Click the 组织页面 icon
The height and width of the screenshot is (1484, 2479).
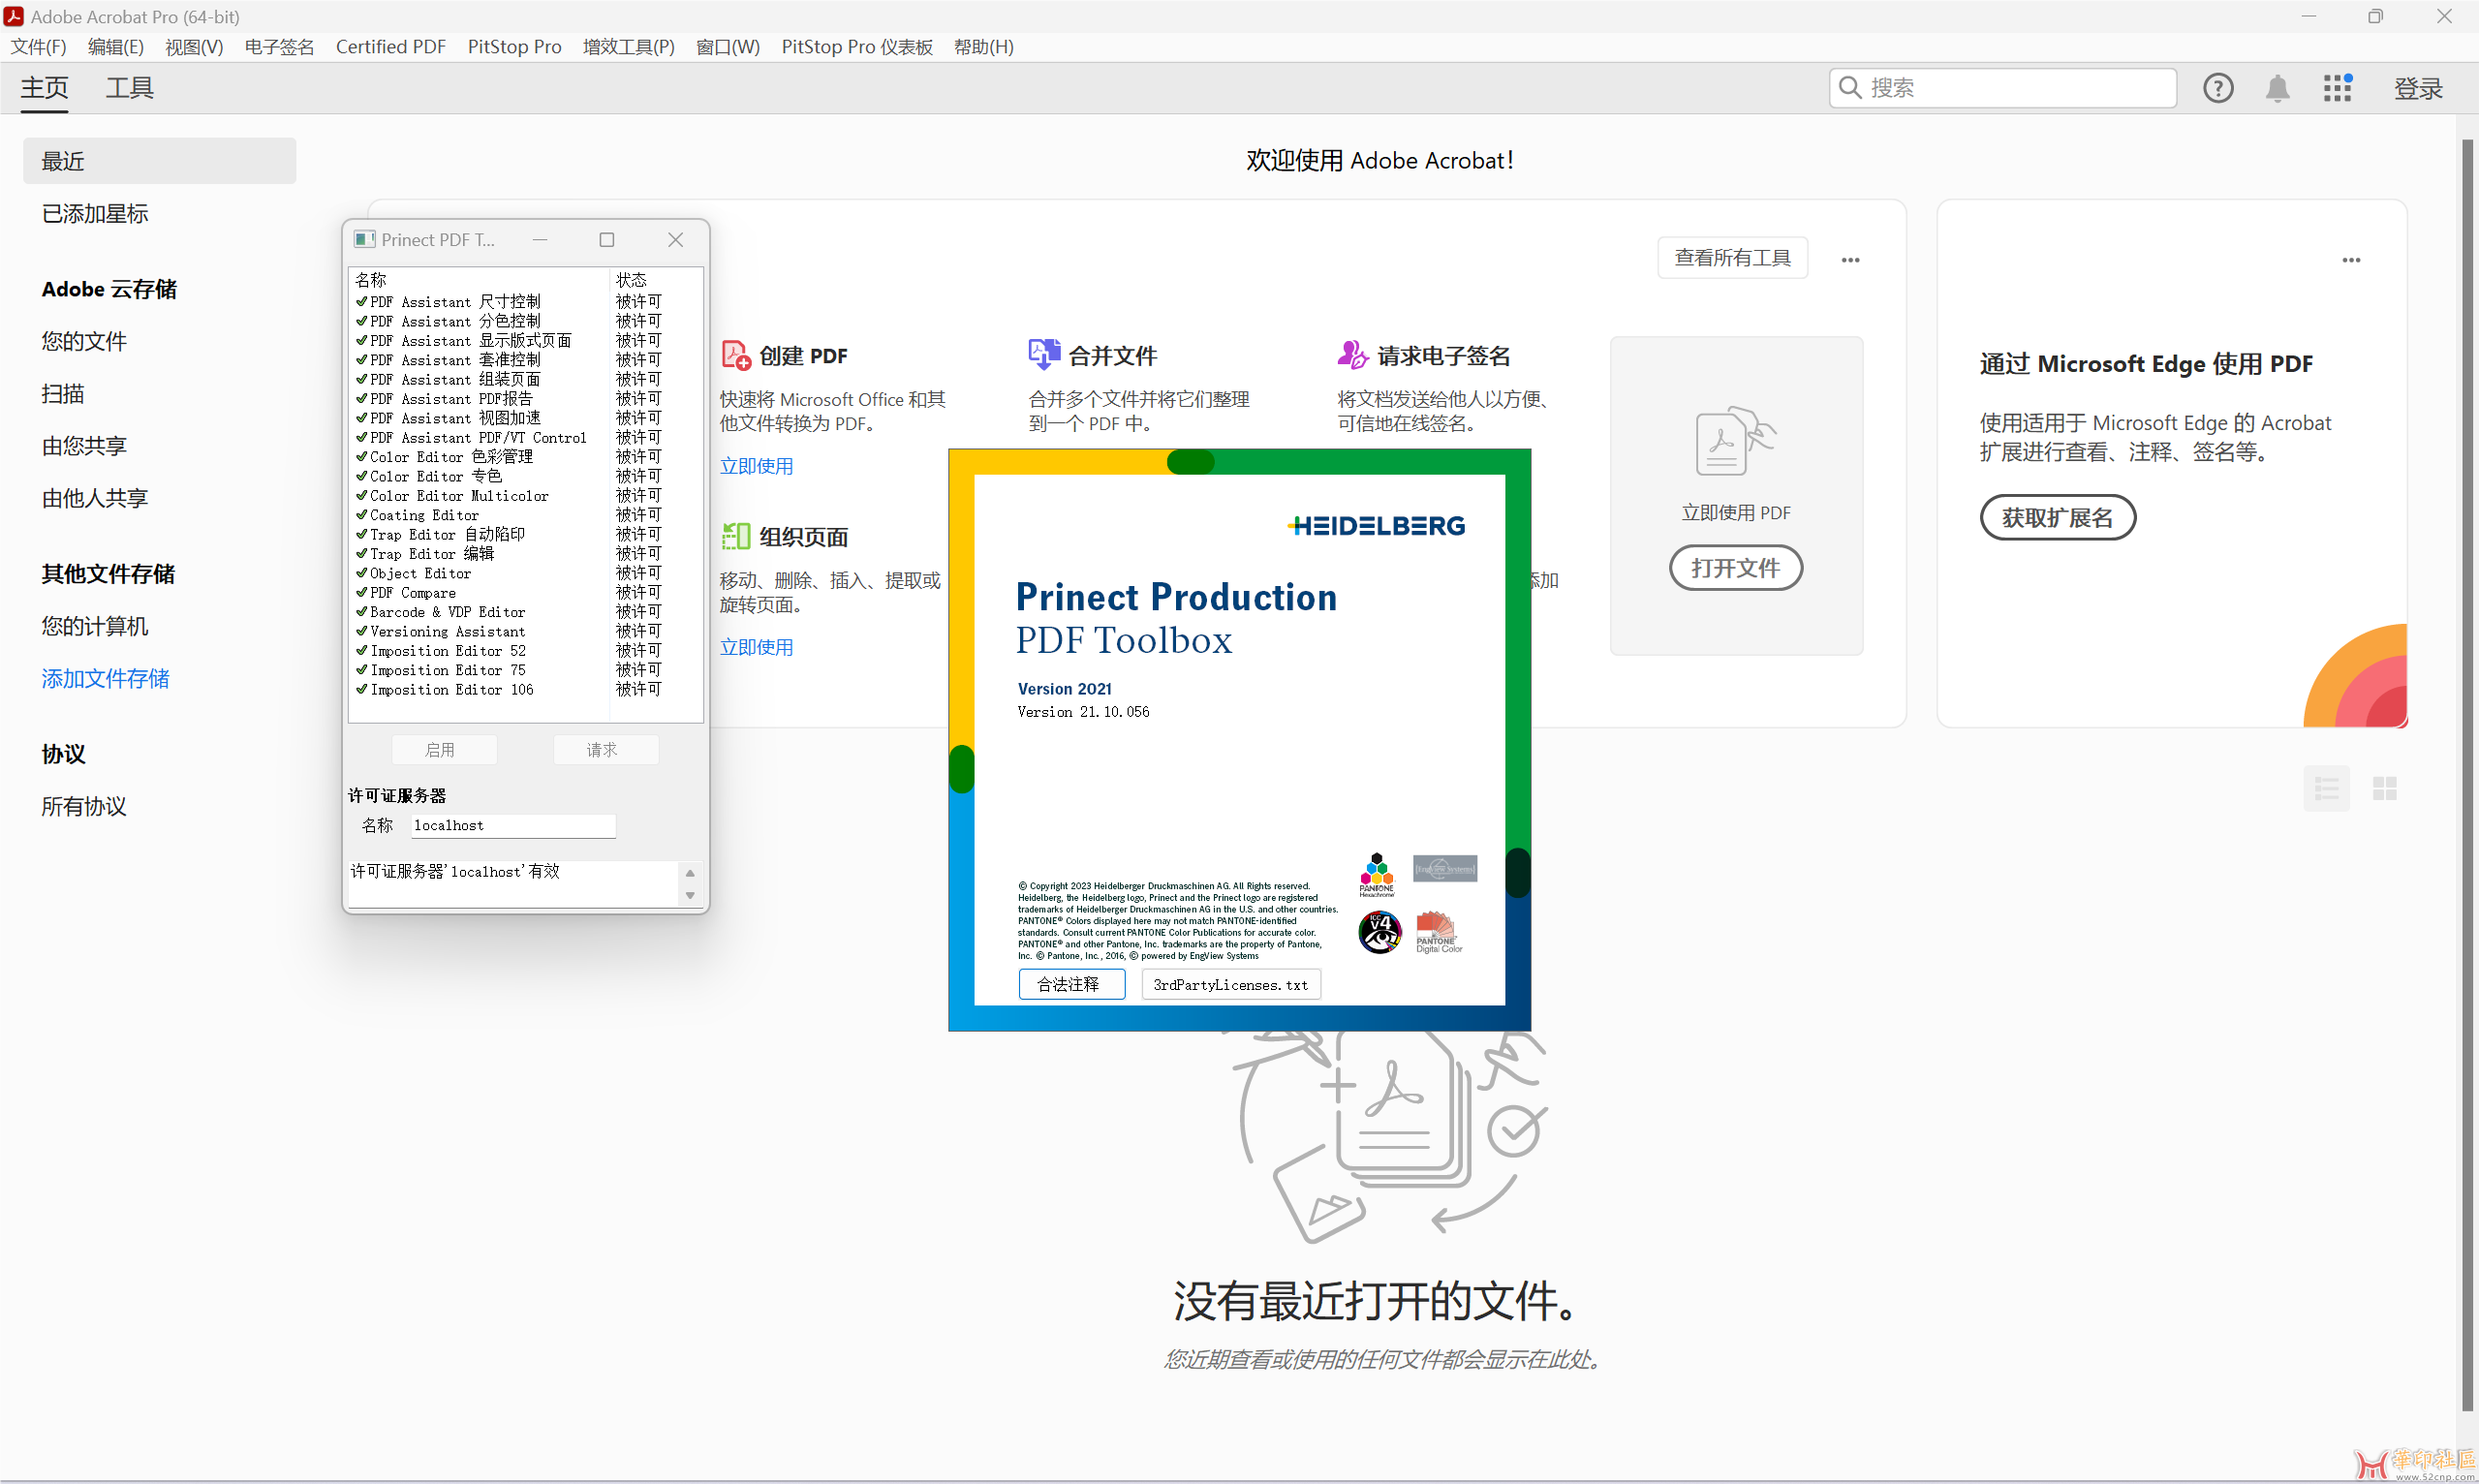click(x=736, y=536)
